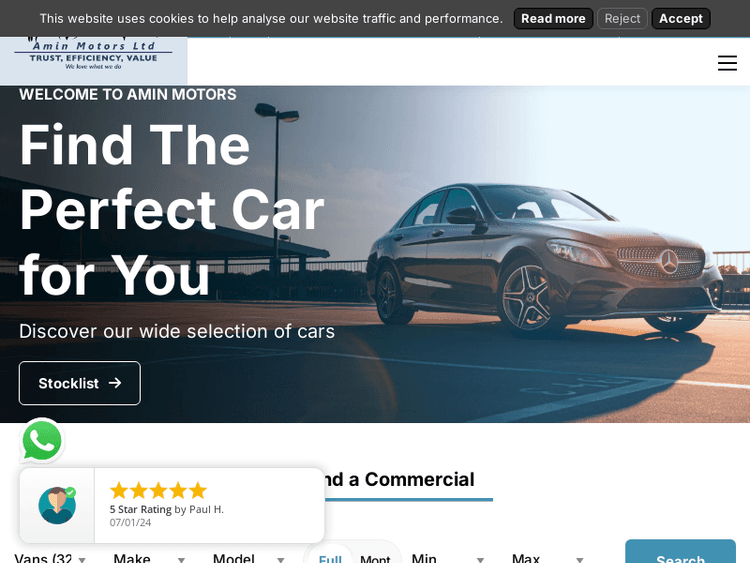Click the reviewer avatar icon
The image size is (750, 563).
coord(57,506)
